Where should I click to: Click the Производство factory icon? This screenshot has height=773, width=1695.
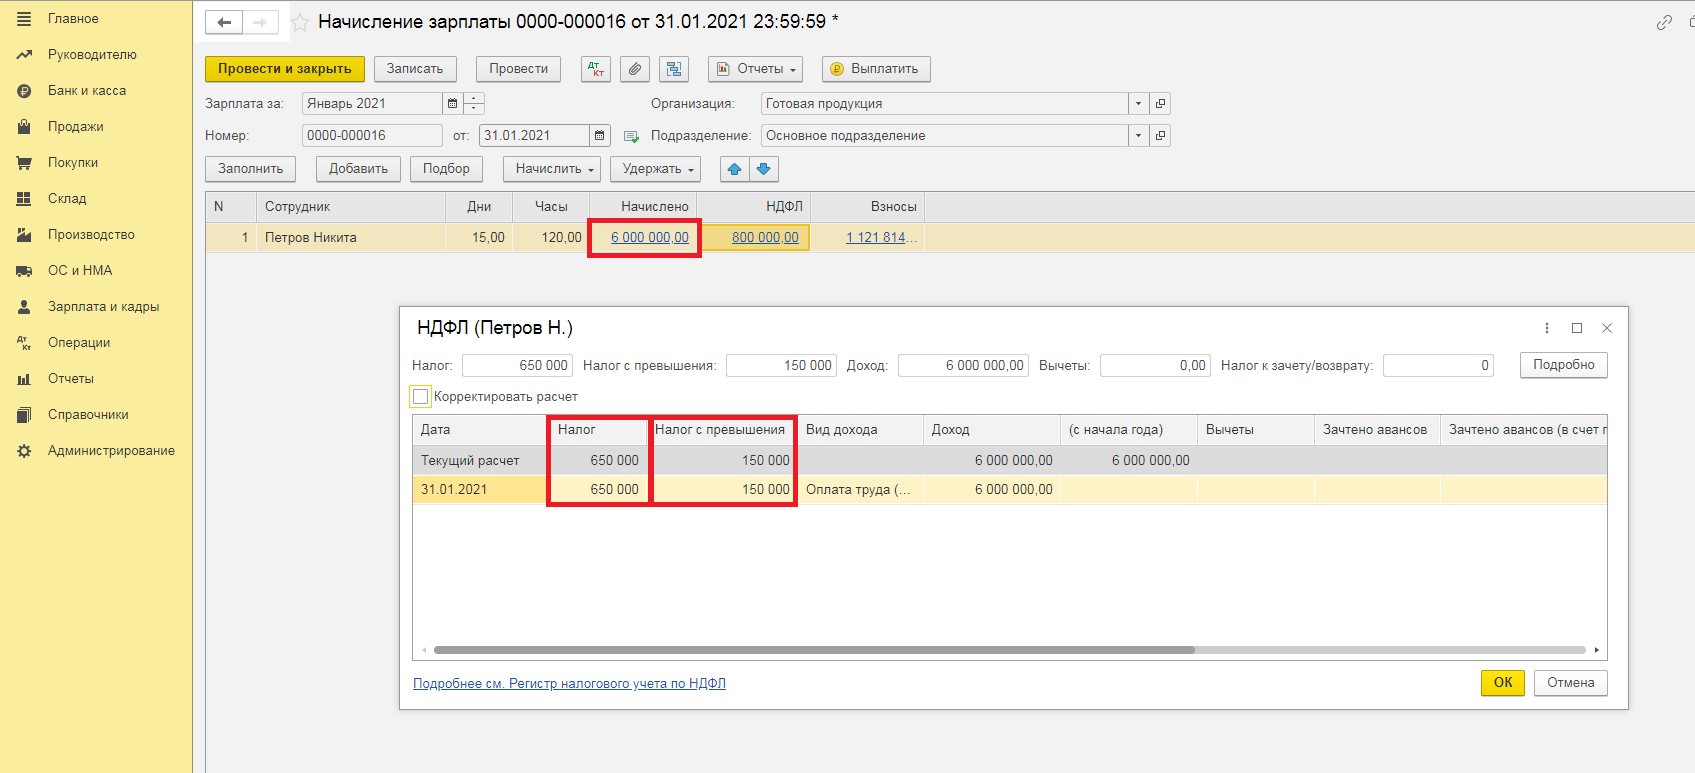click(24, 235)
